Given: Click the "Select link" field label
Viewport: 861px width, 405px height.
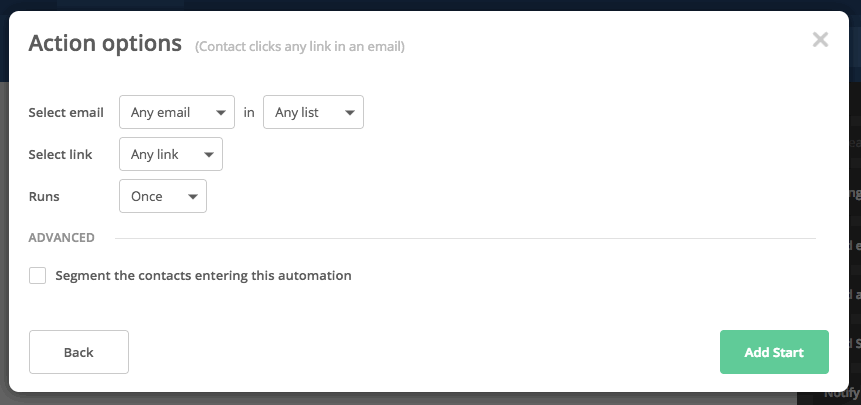Looking at the screenshot, I should click(60, 154).
